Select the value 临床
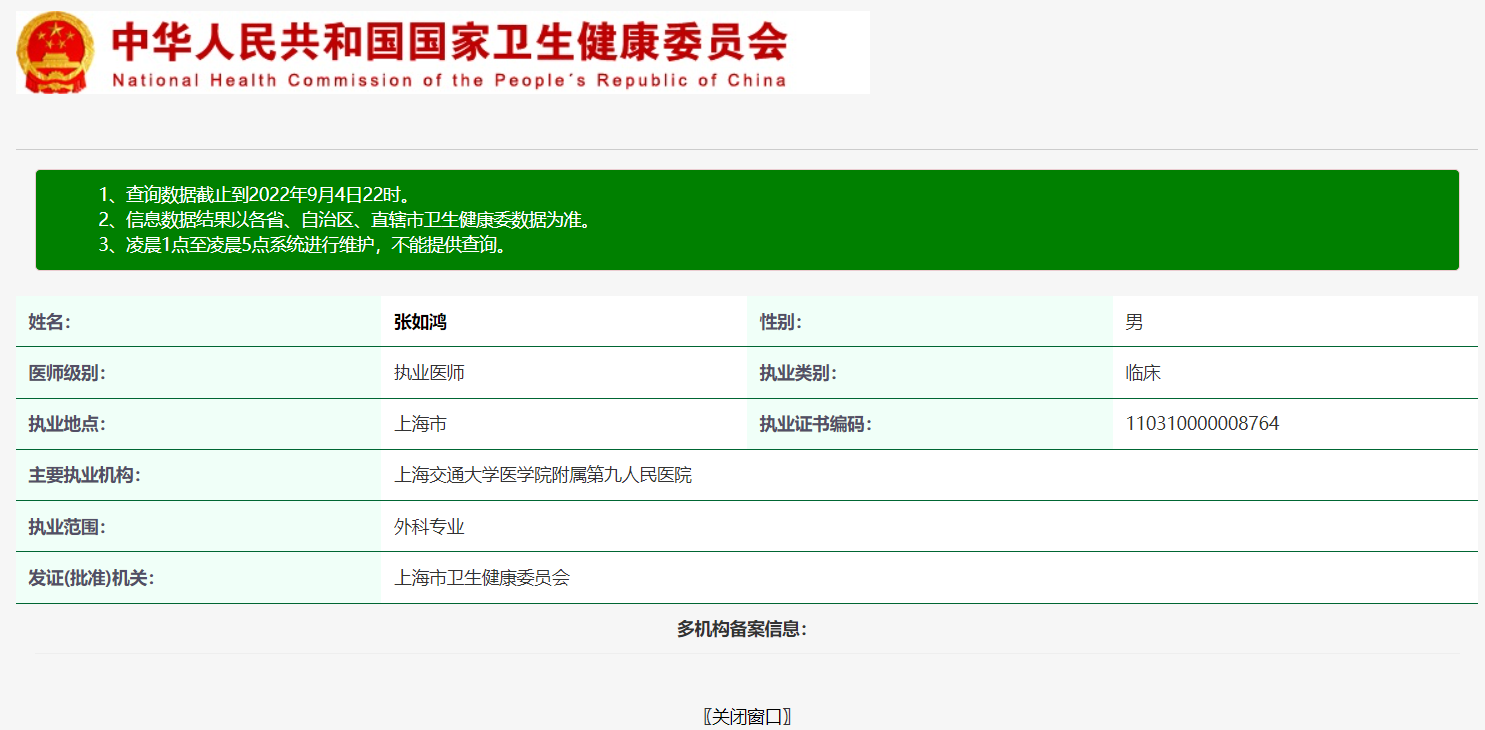Image resolution: width=1485 pixels, height=730 pixels. coord(1143,373)
